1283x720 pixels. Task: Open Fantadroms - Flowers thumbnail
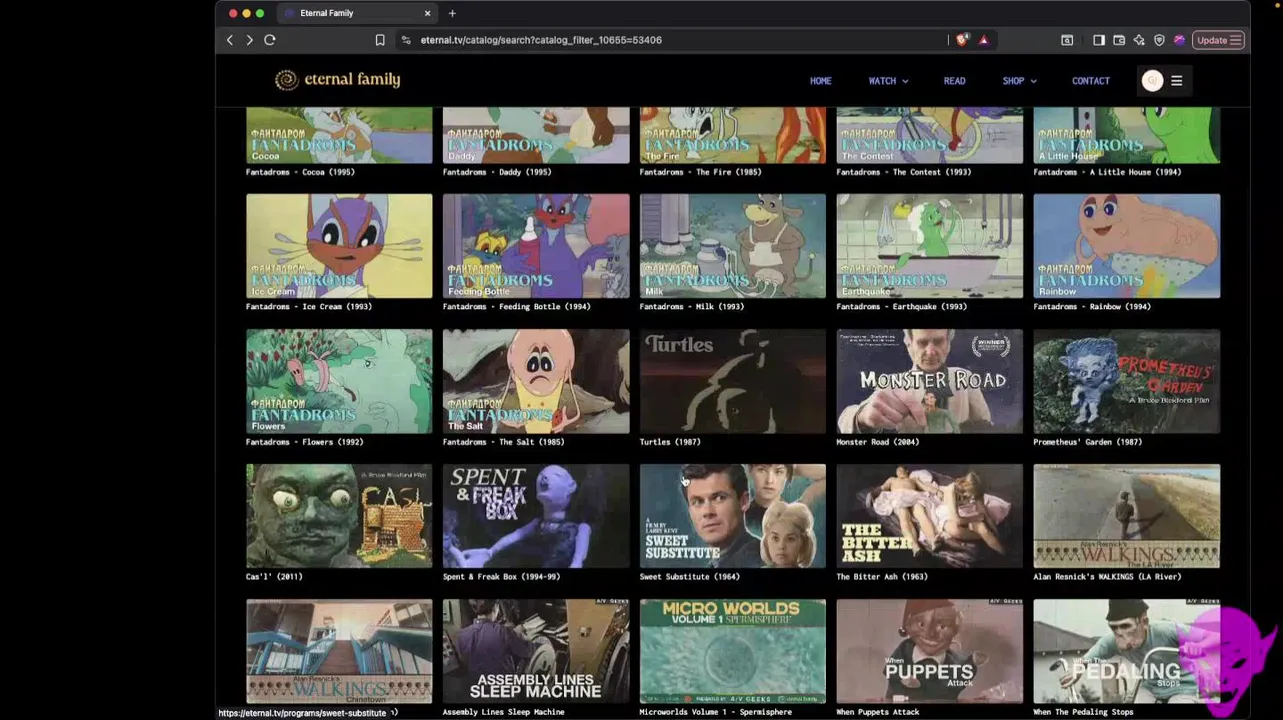339,381
